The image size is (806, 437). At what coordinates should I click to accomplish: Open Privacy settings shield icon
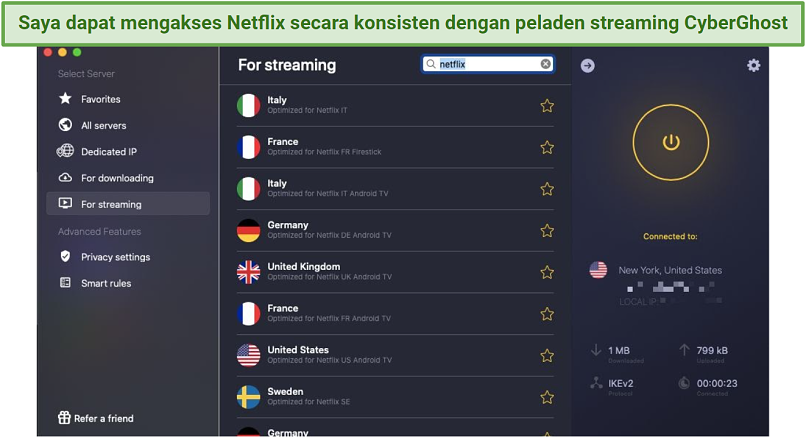point(65,256)
